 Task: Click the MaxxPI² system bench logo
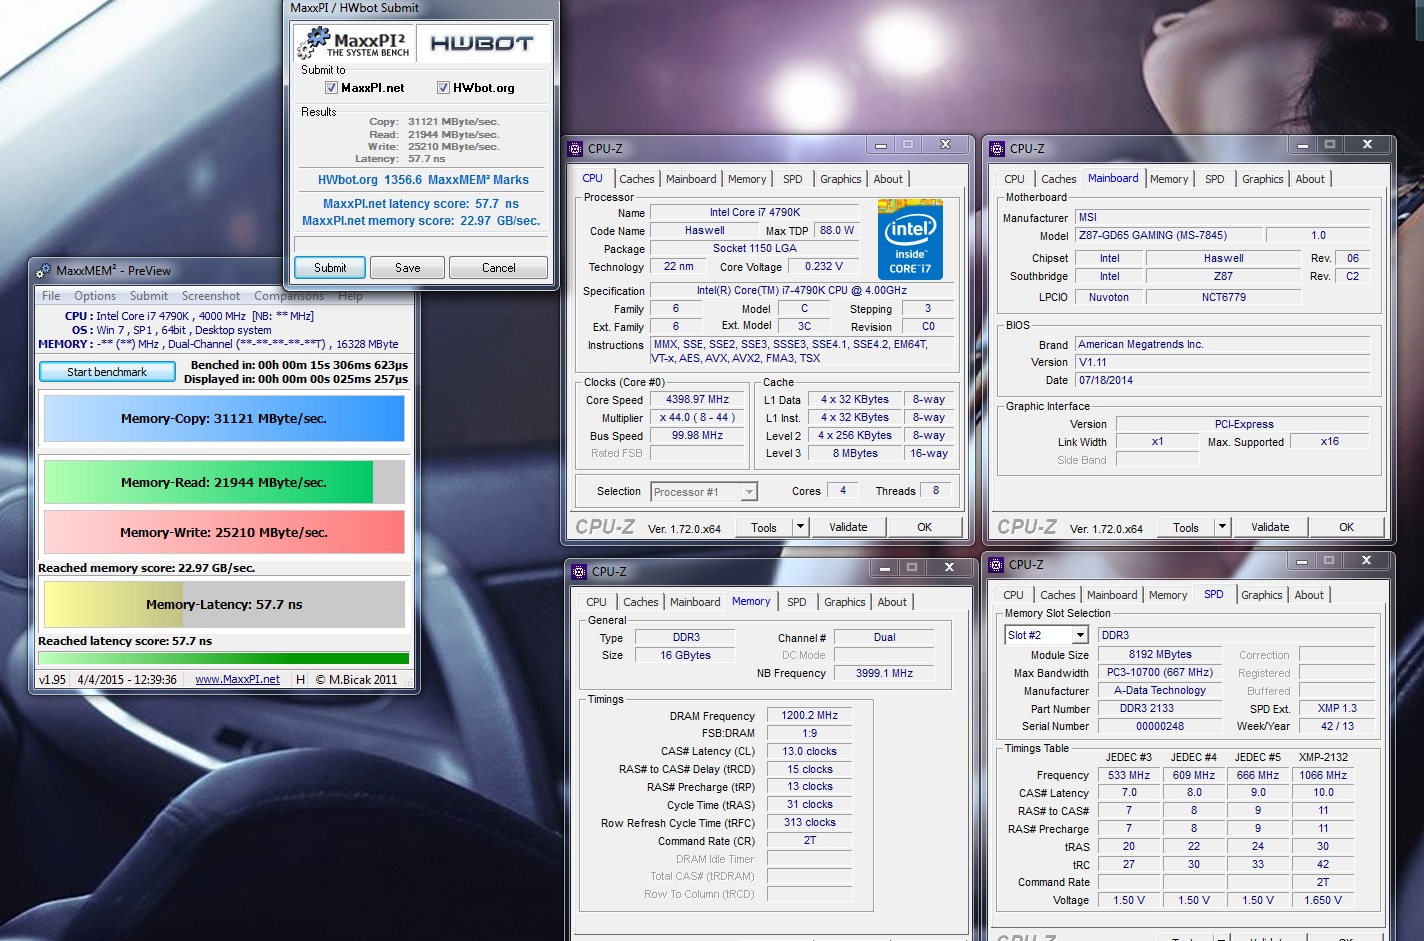(x=355, y=43)
